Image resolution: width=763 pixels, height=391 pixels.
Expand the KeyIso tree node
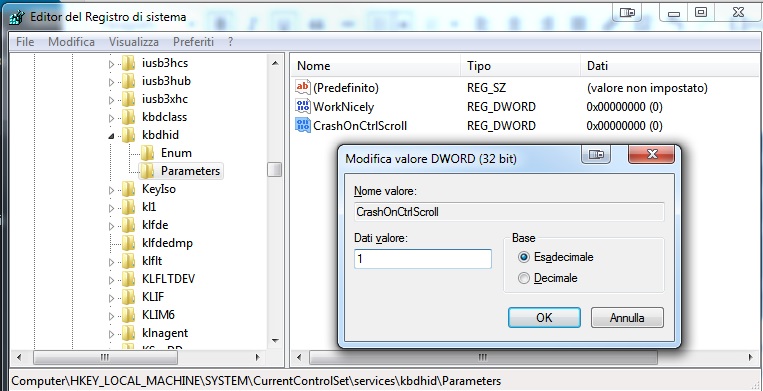(111, 190)
